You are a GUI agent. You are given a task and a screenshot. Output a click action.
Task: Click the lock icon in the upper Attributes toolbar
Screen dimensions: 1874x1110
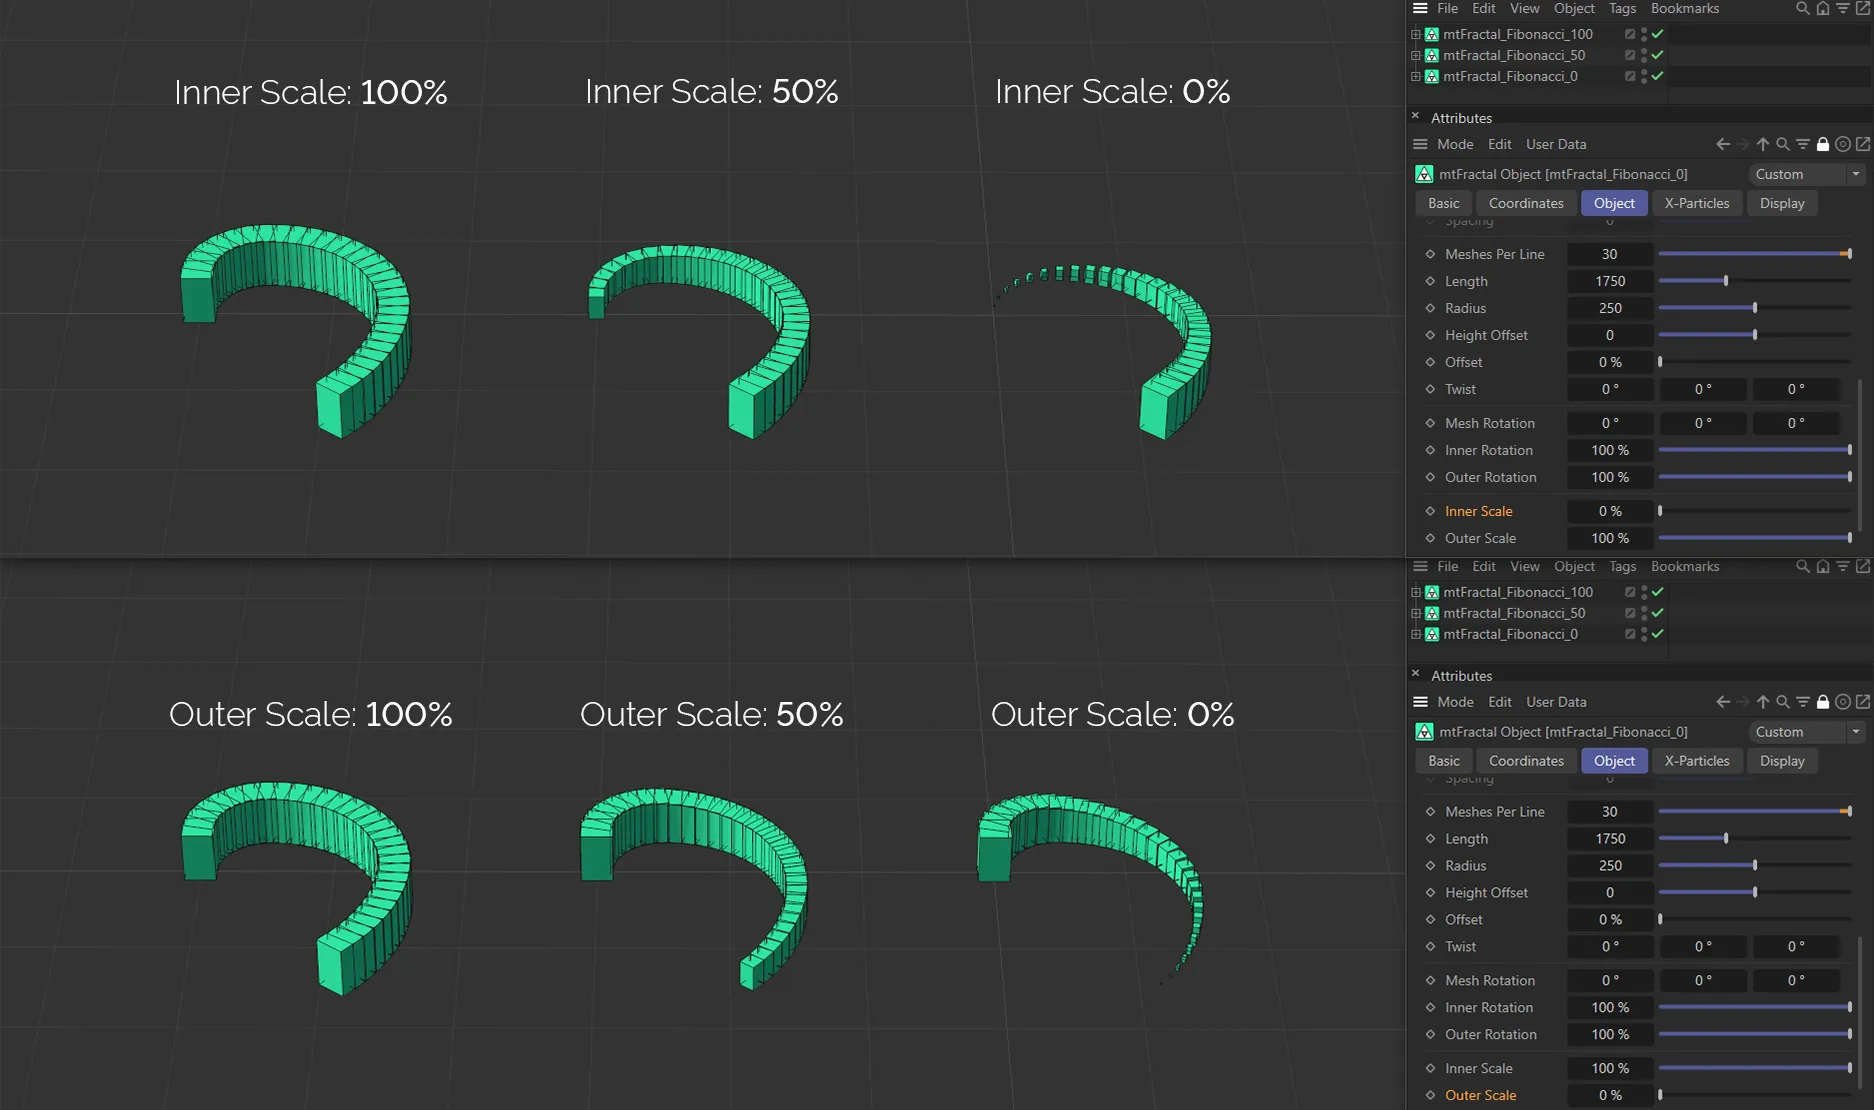pos(1823,144)
